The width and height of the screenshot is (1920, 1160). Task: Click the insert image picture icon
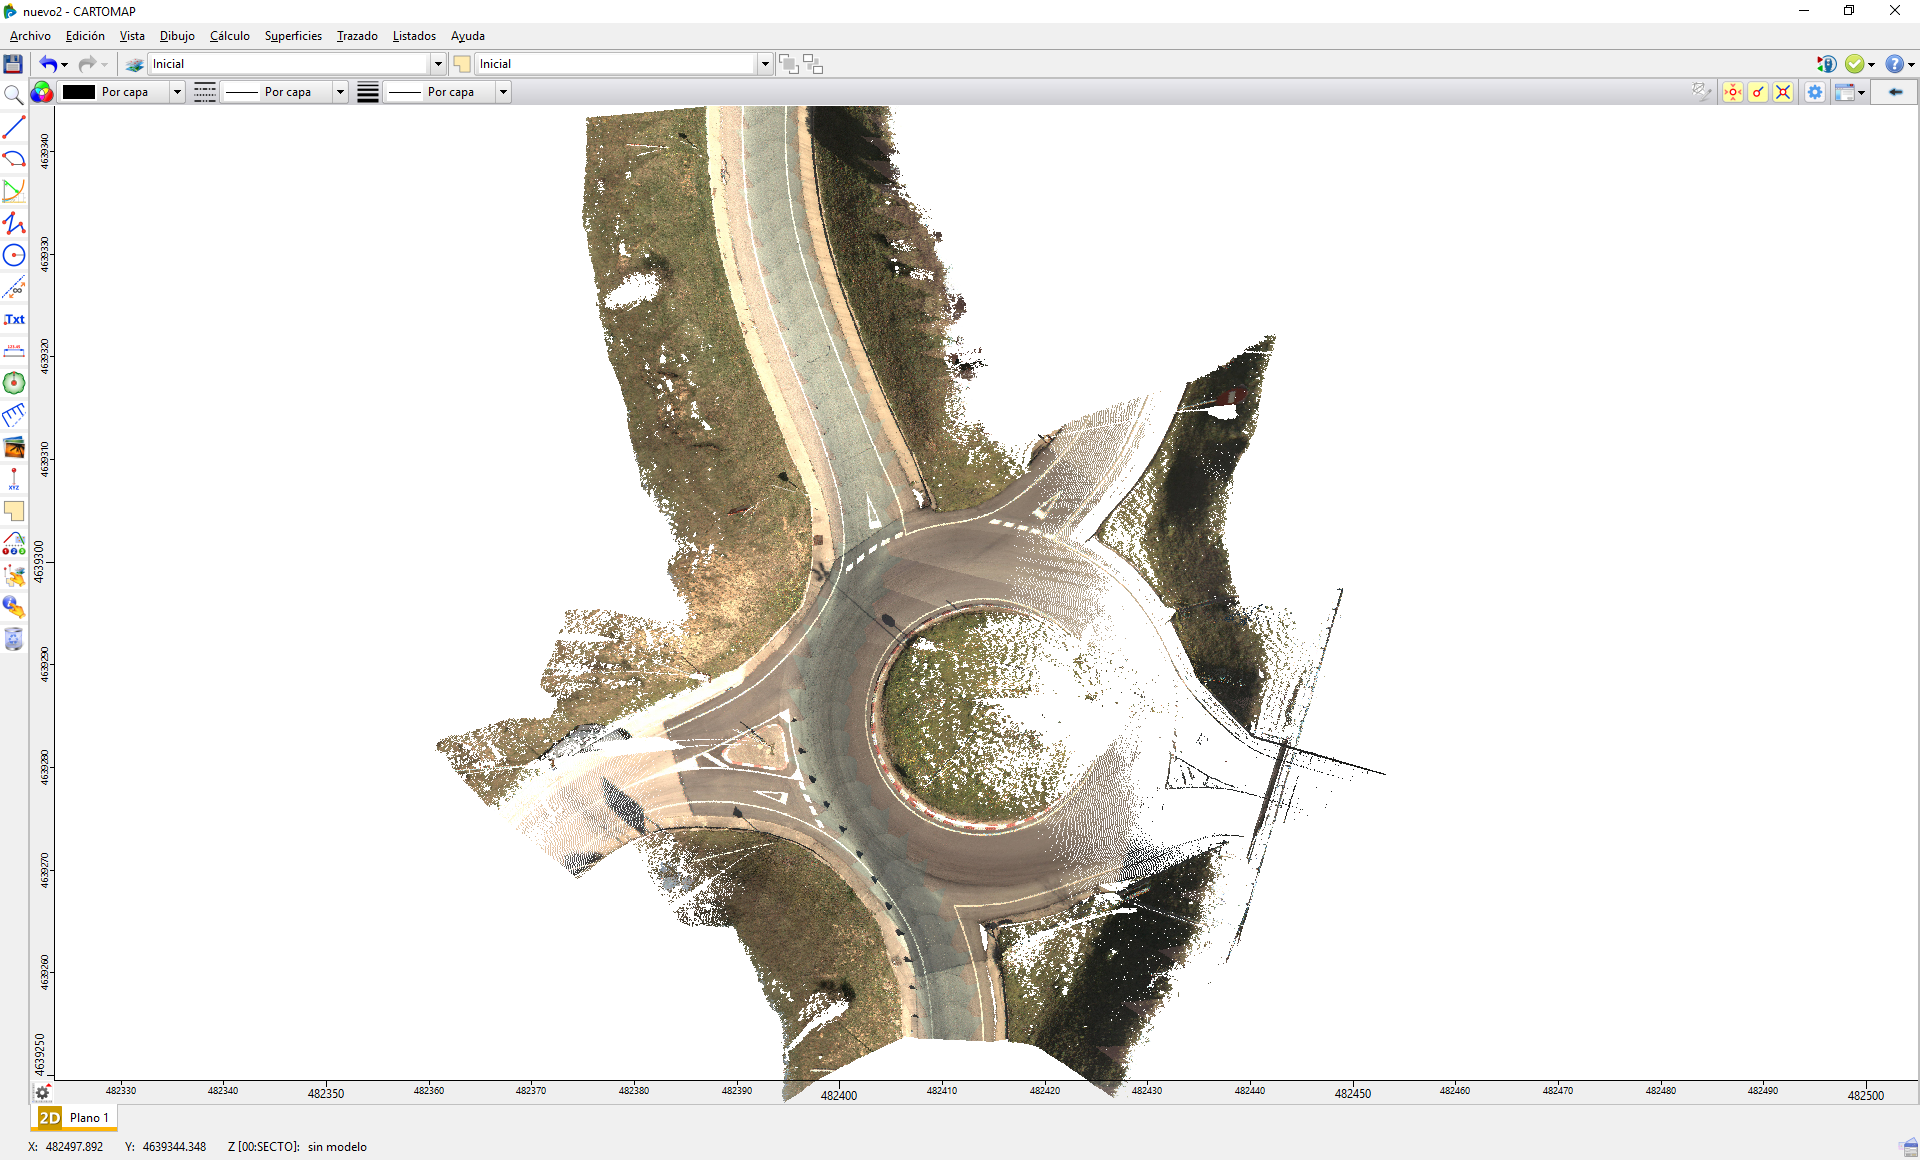(14, 447)
